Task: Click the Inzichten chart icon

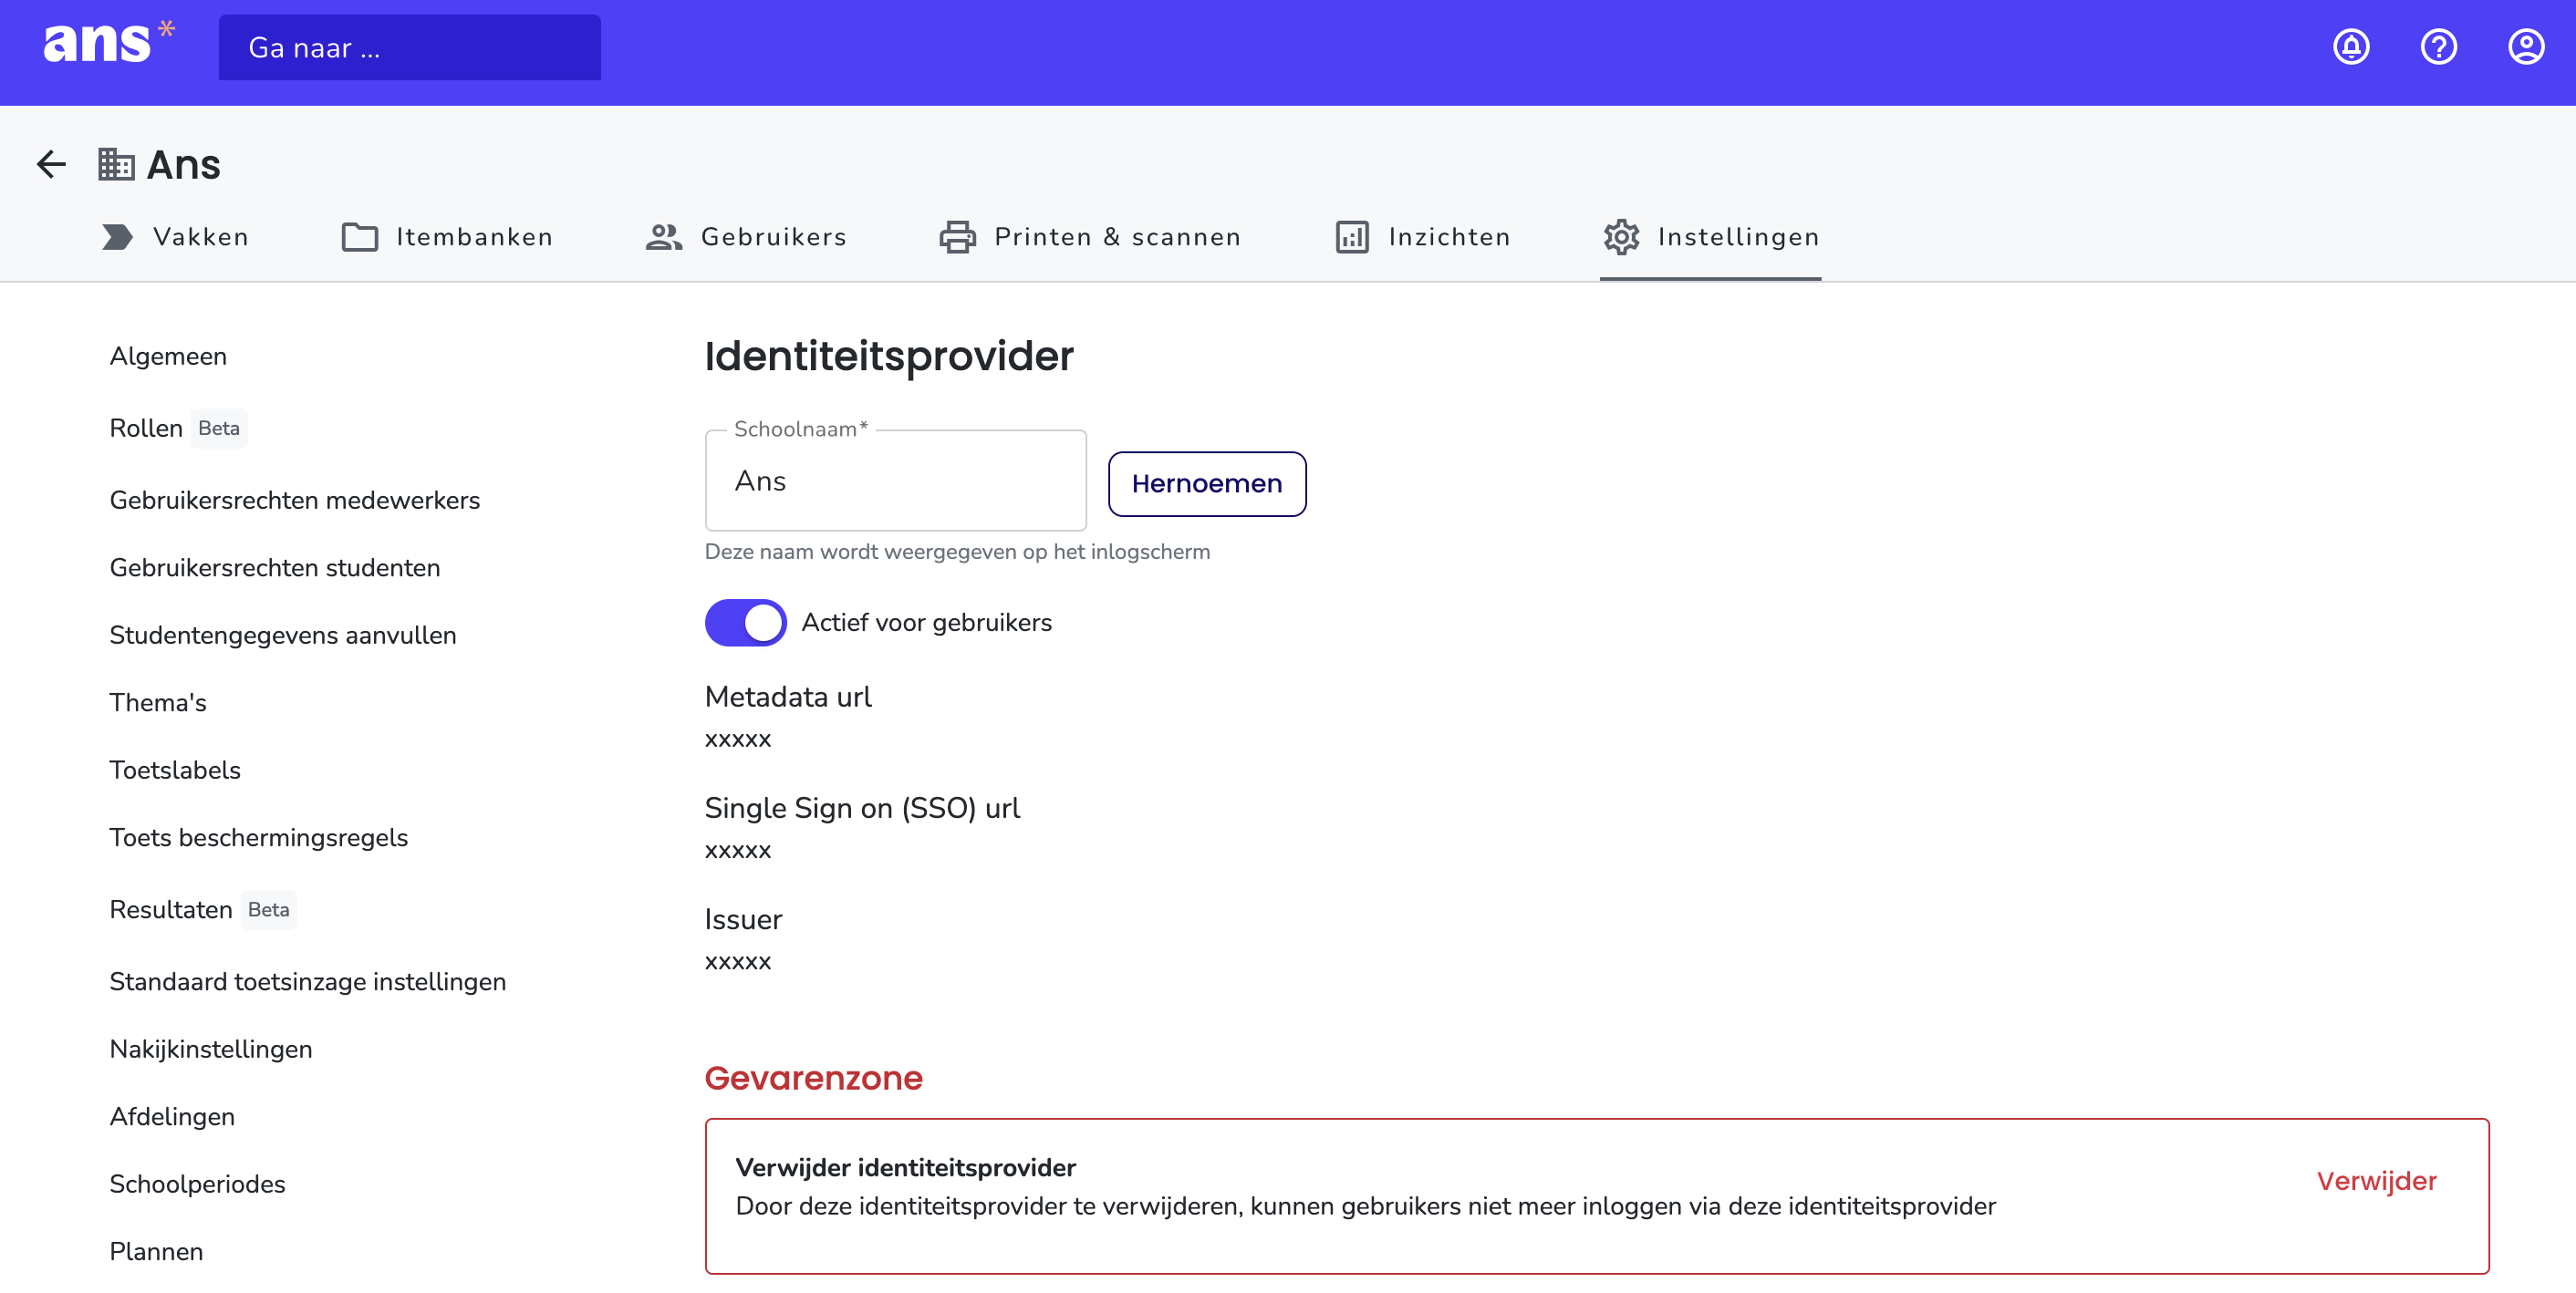Action: 1352,237
